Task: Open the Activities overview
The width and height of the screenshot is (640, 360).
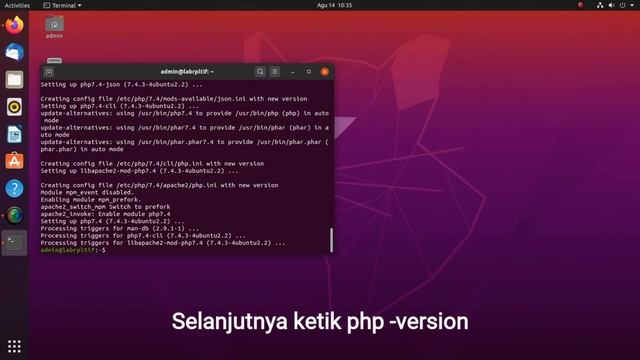Action: coord(17,5)
